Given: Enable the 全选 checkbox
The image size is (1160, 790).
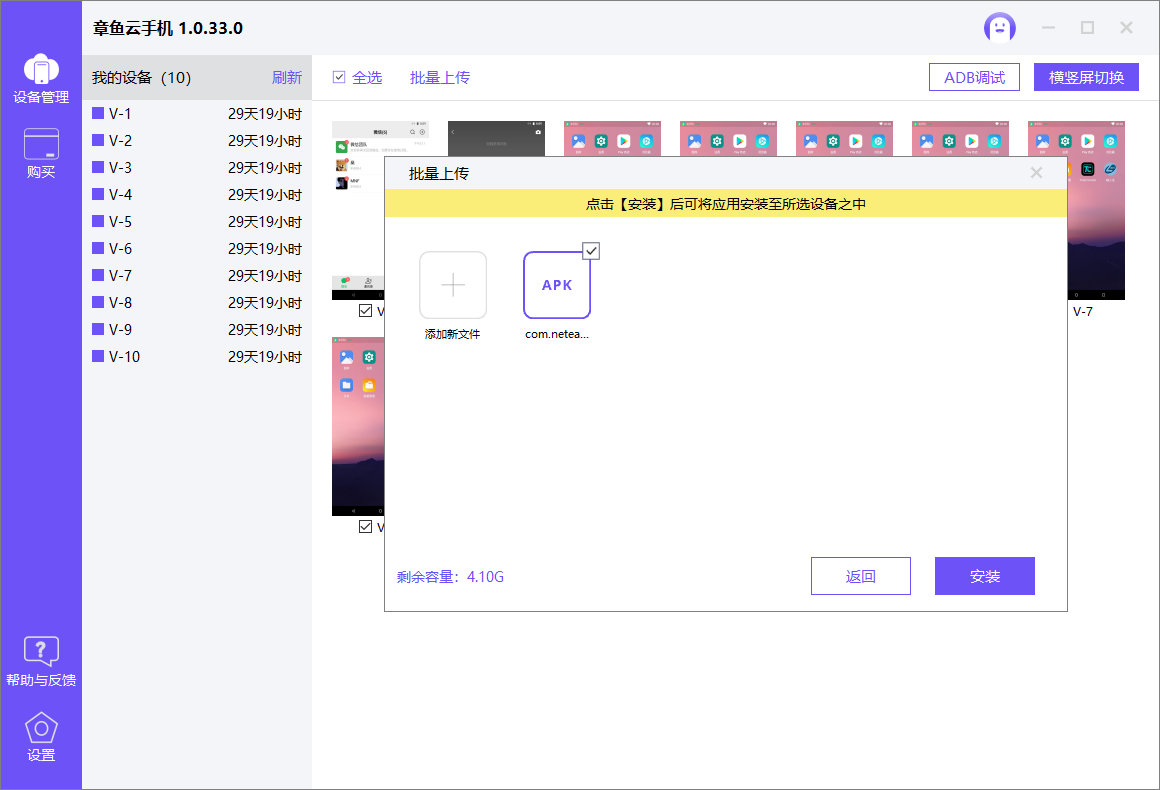Looking at the screenshot, I should tap(338, 76).
